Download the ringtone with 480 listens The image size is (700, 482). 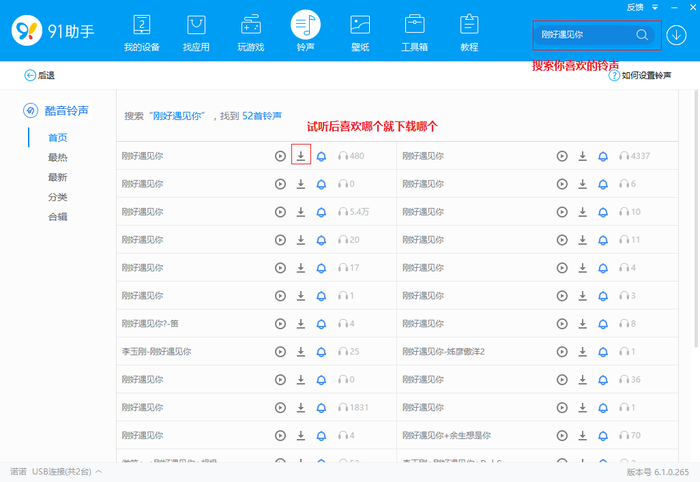[301, 156]
